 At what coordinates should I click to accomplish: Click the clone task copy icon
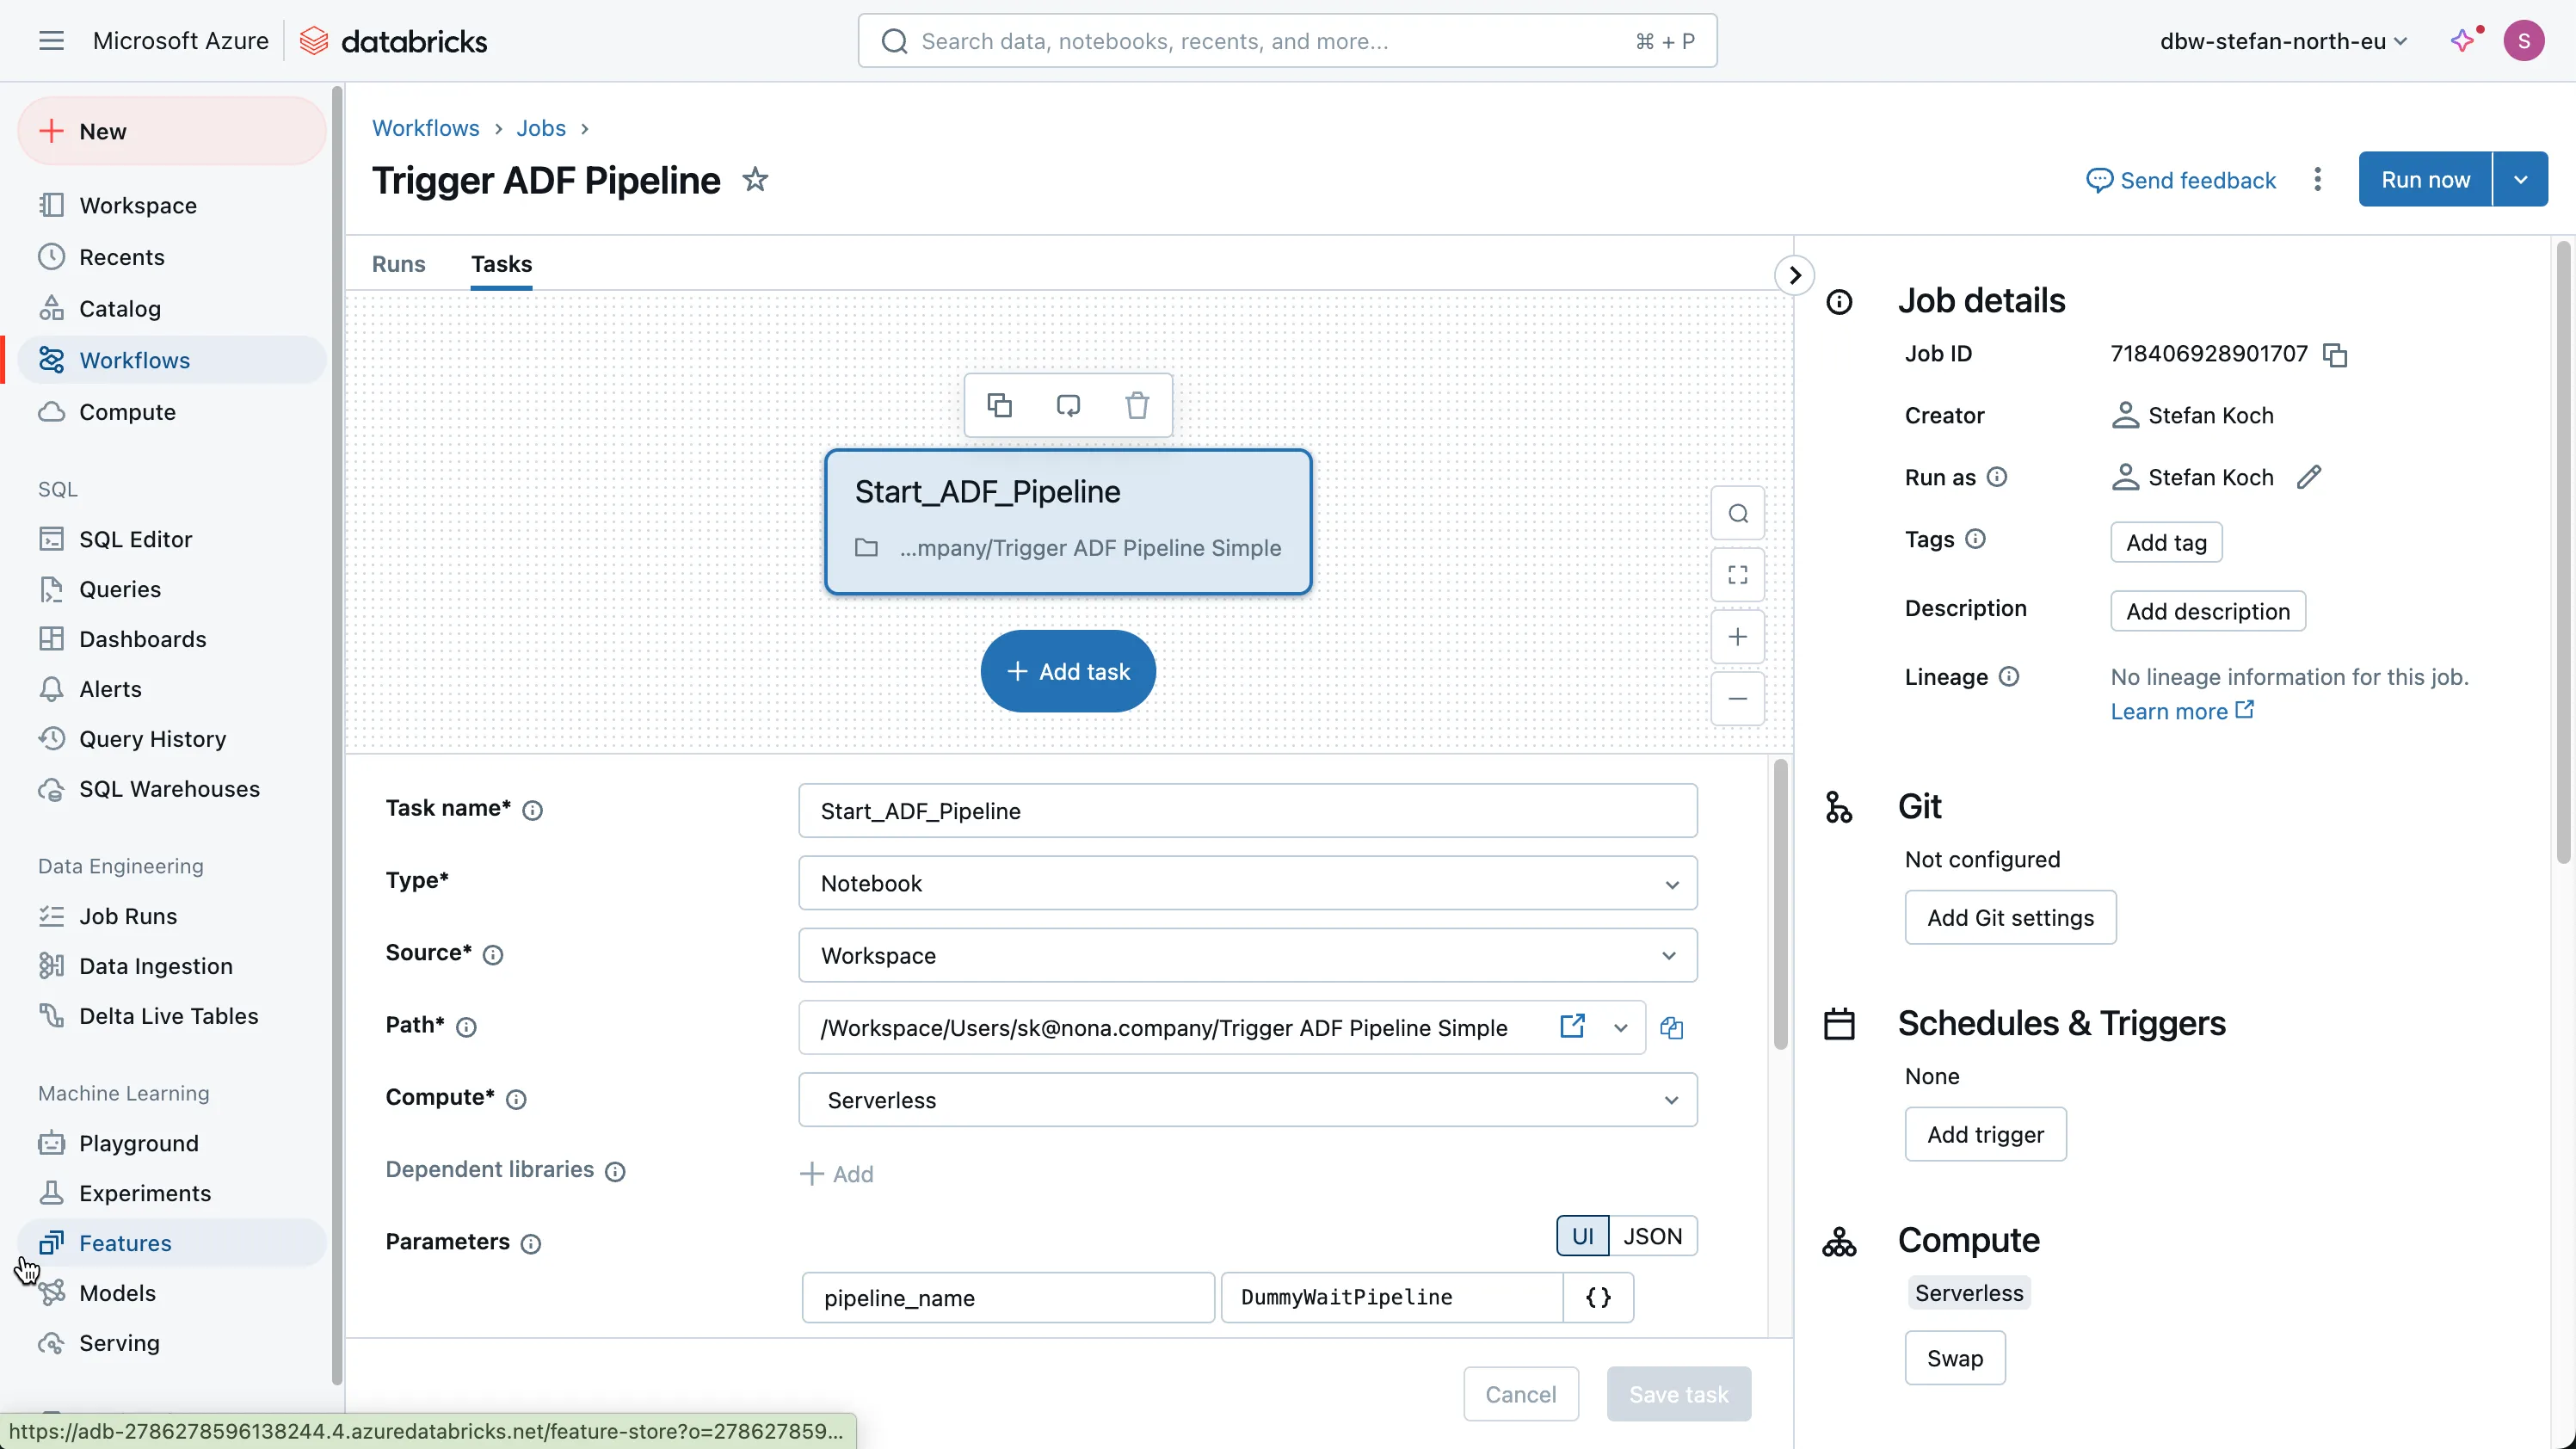pyautogui.click(x=999, y=405)
